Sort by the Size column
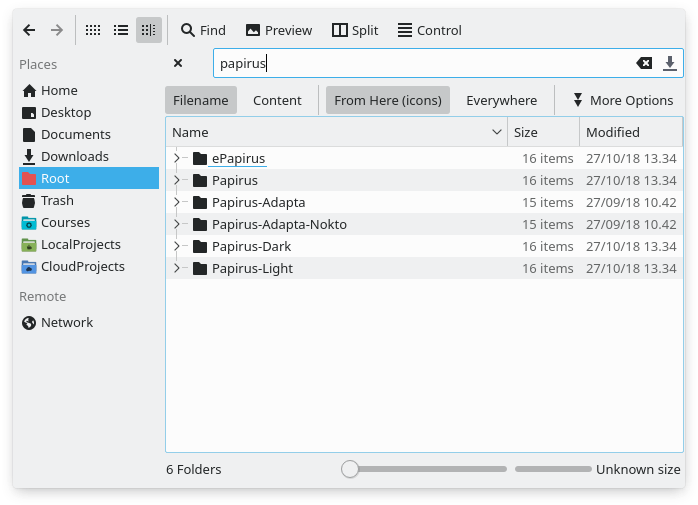 (x=544, y=132)
